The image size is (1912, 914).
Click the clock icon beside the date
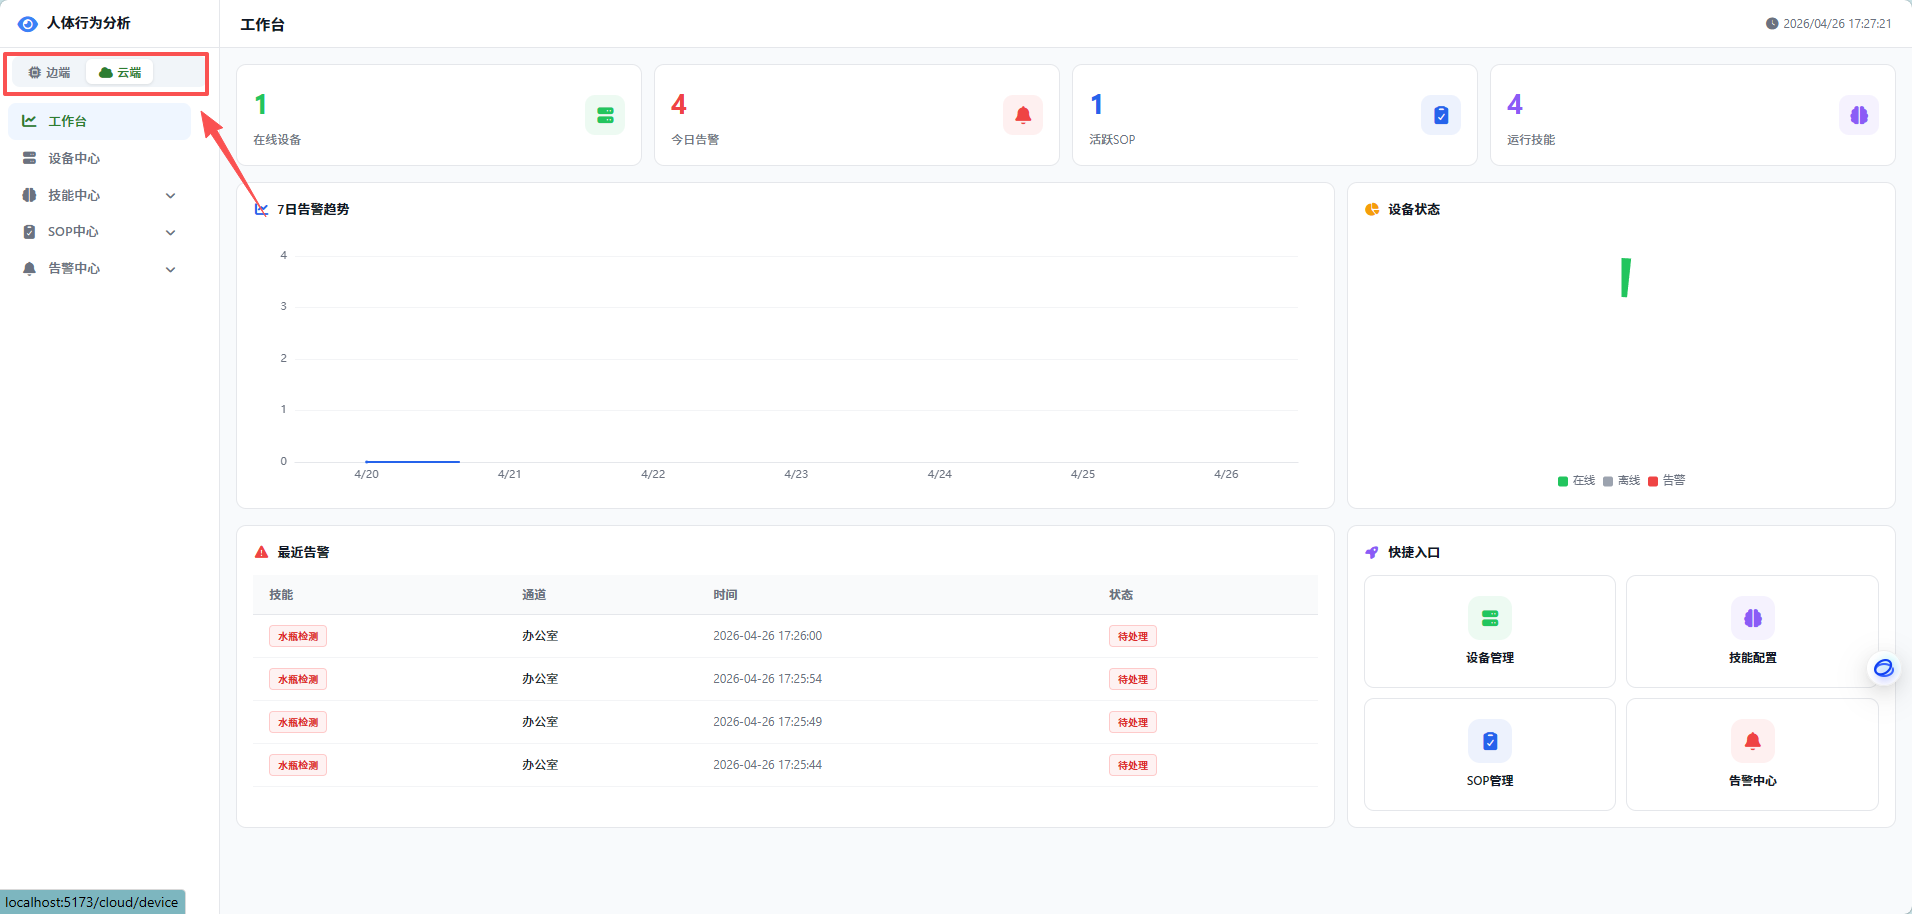click(1772, 24)
